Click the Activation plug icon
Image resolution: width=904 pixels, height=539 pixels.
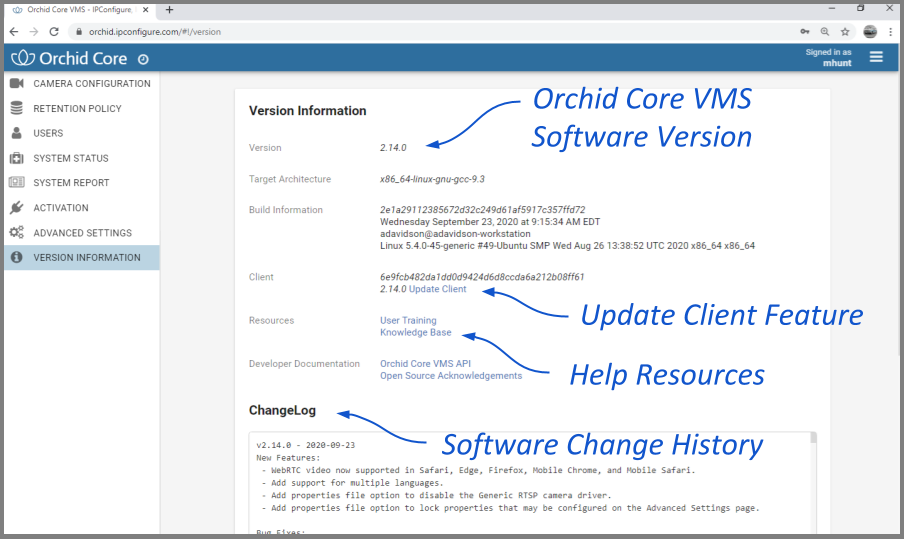point(17,208)
